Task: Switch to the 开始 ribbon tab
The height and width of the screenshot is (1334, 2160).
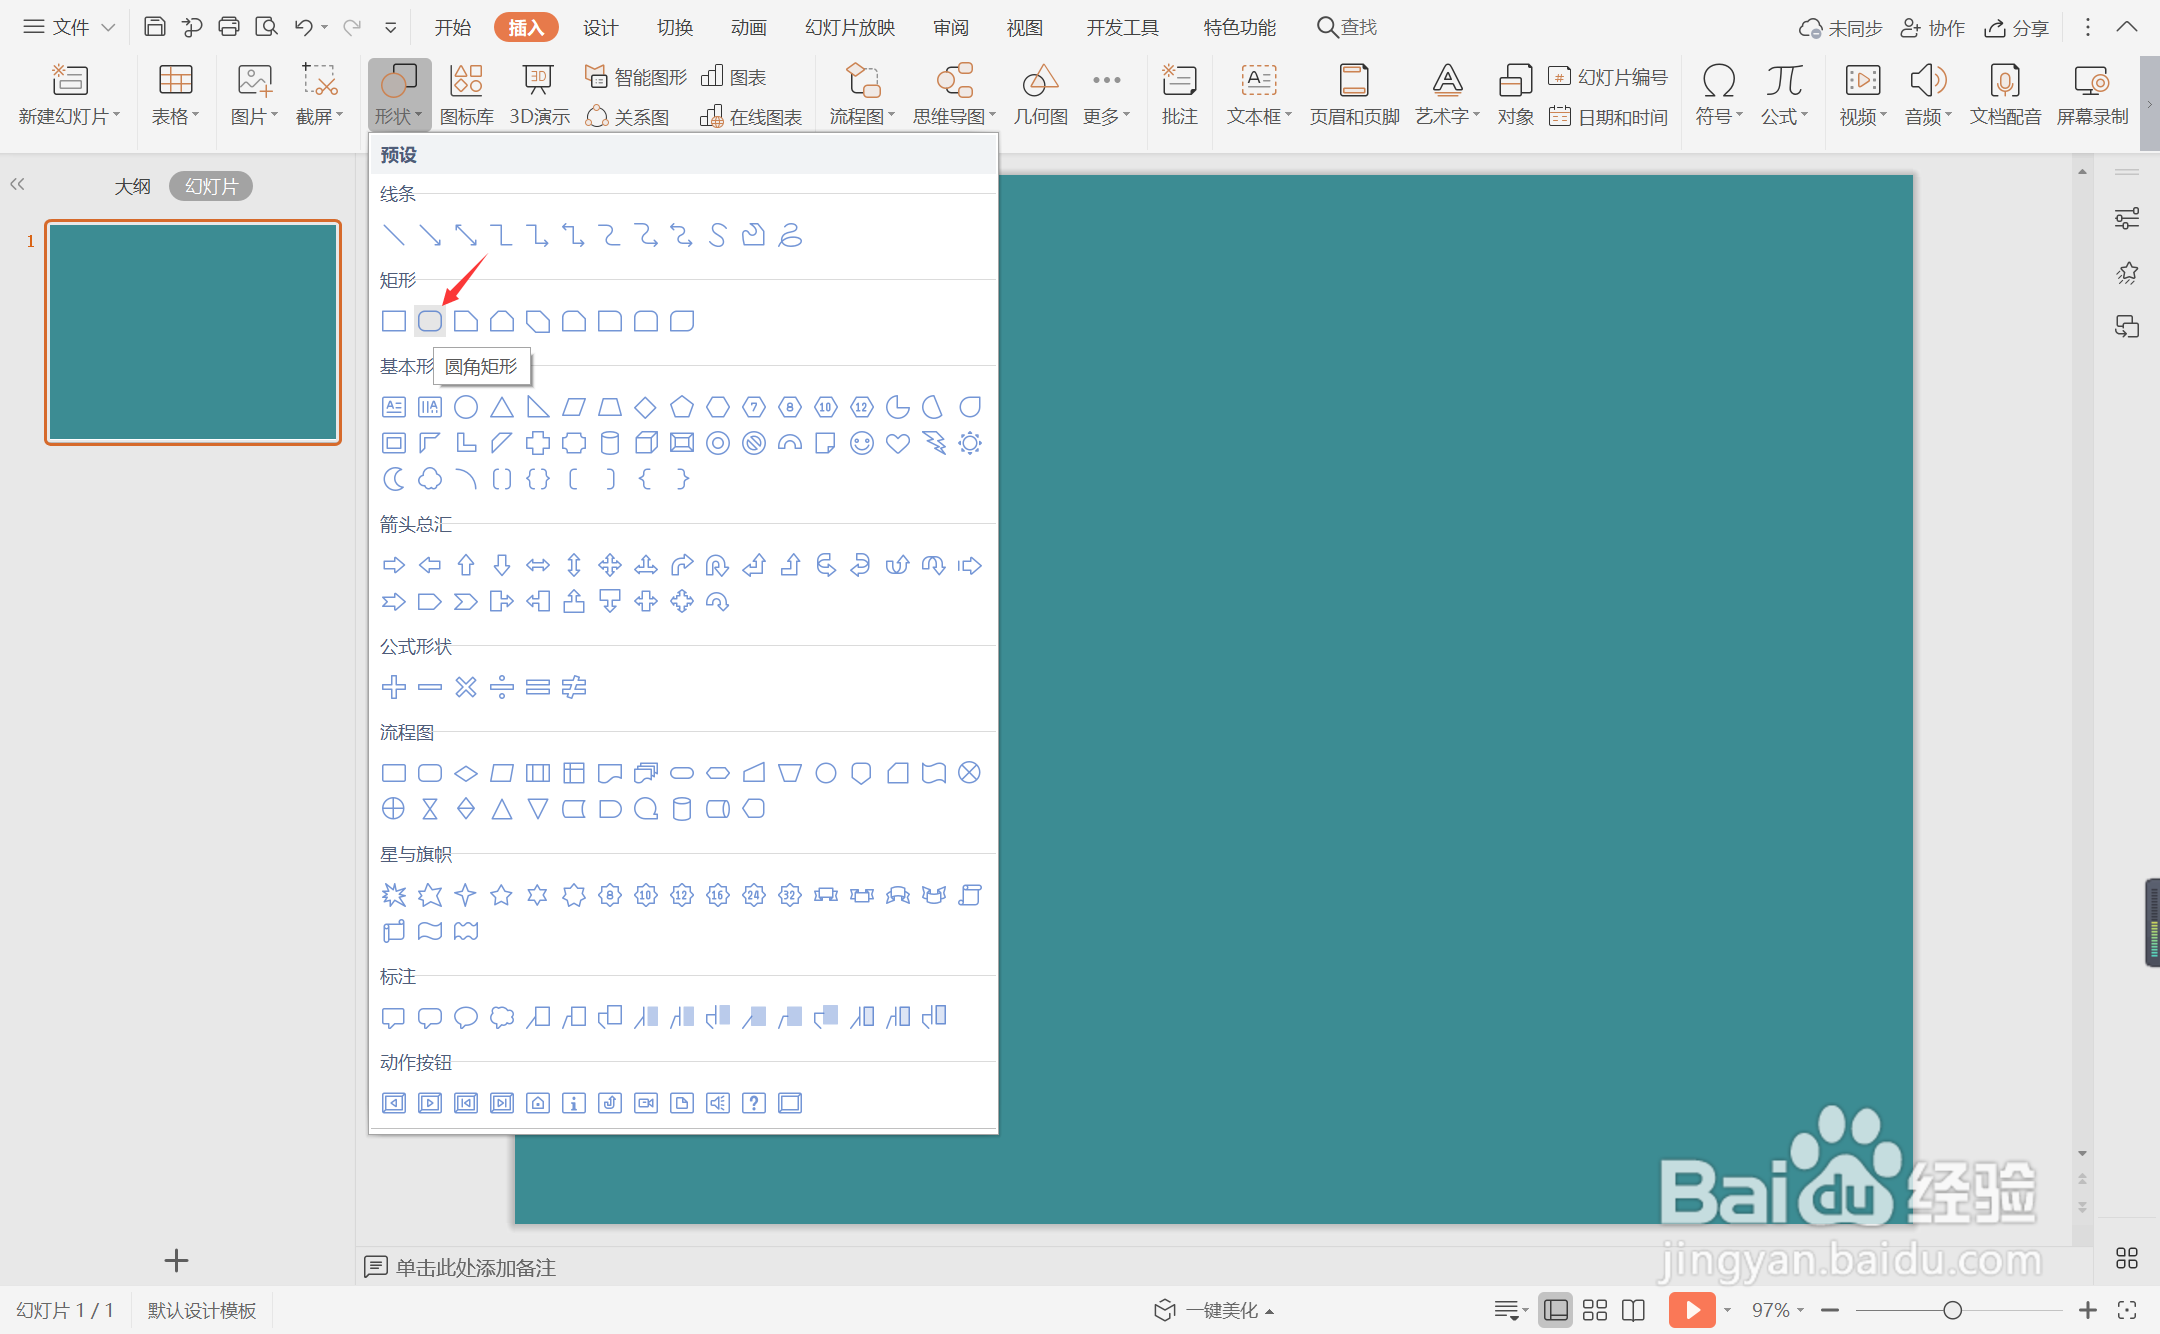Action: [452, 27]
